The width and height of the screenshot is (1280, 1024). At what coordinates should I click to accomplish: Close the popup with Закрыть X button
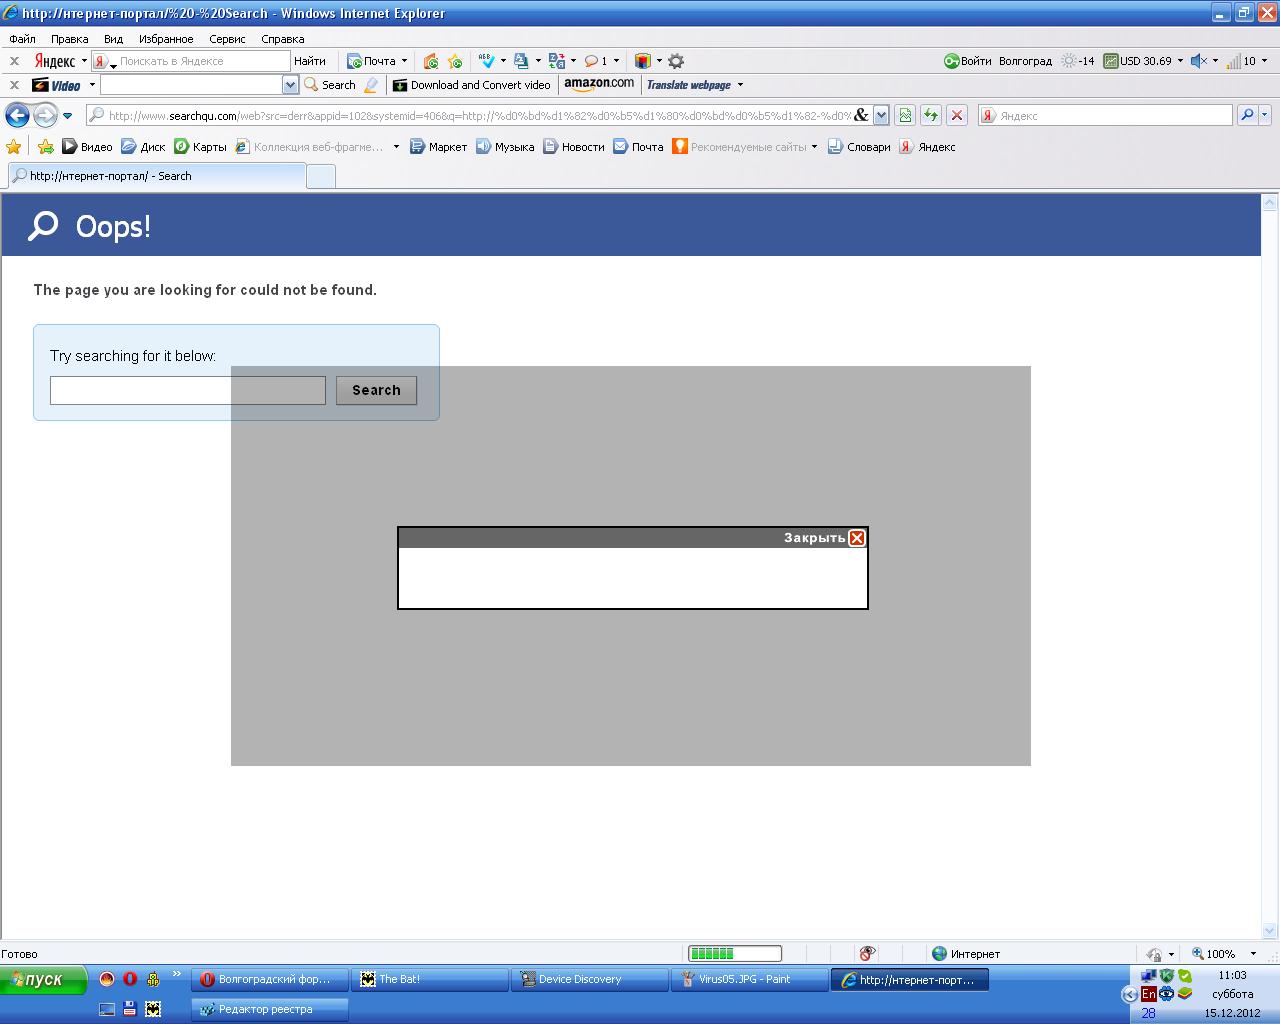coord(857,538)
